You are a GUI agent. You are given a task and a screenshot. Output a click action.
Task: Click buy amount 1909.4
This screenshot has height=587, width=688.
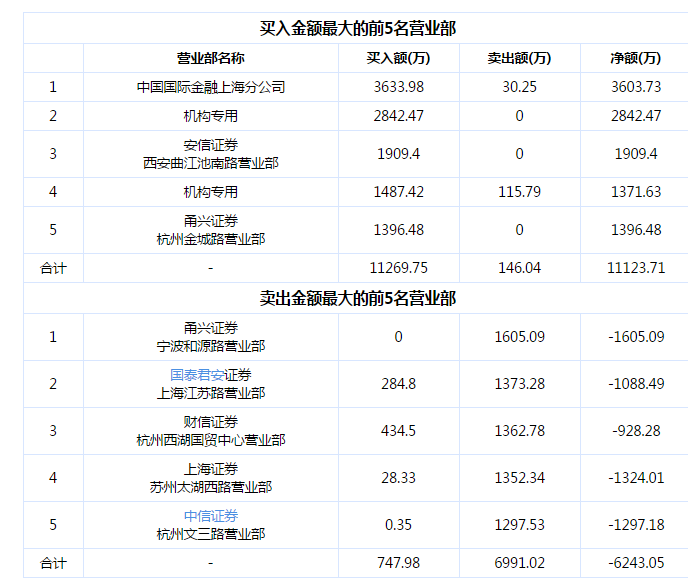(x=398, y=154)
